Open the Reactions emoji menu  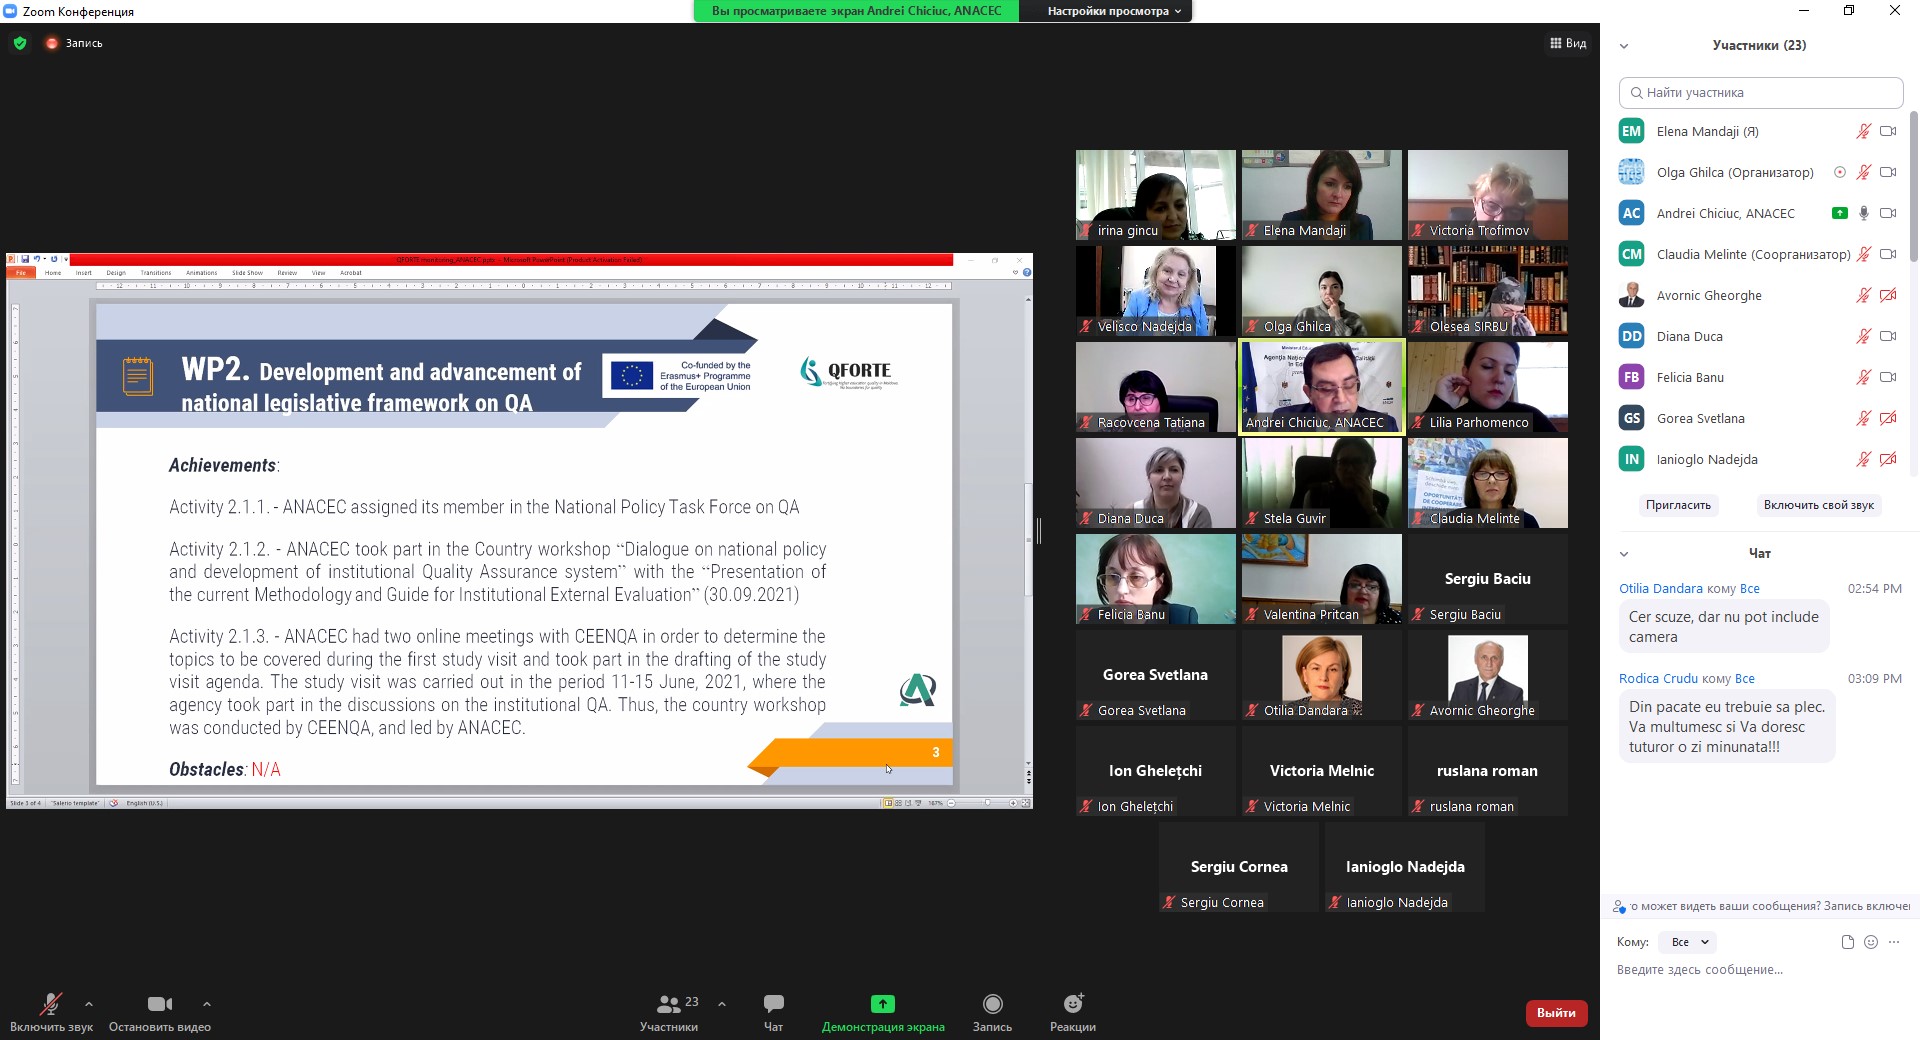(x=1072, y=1005)
